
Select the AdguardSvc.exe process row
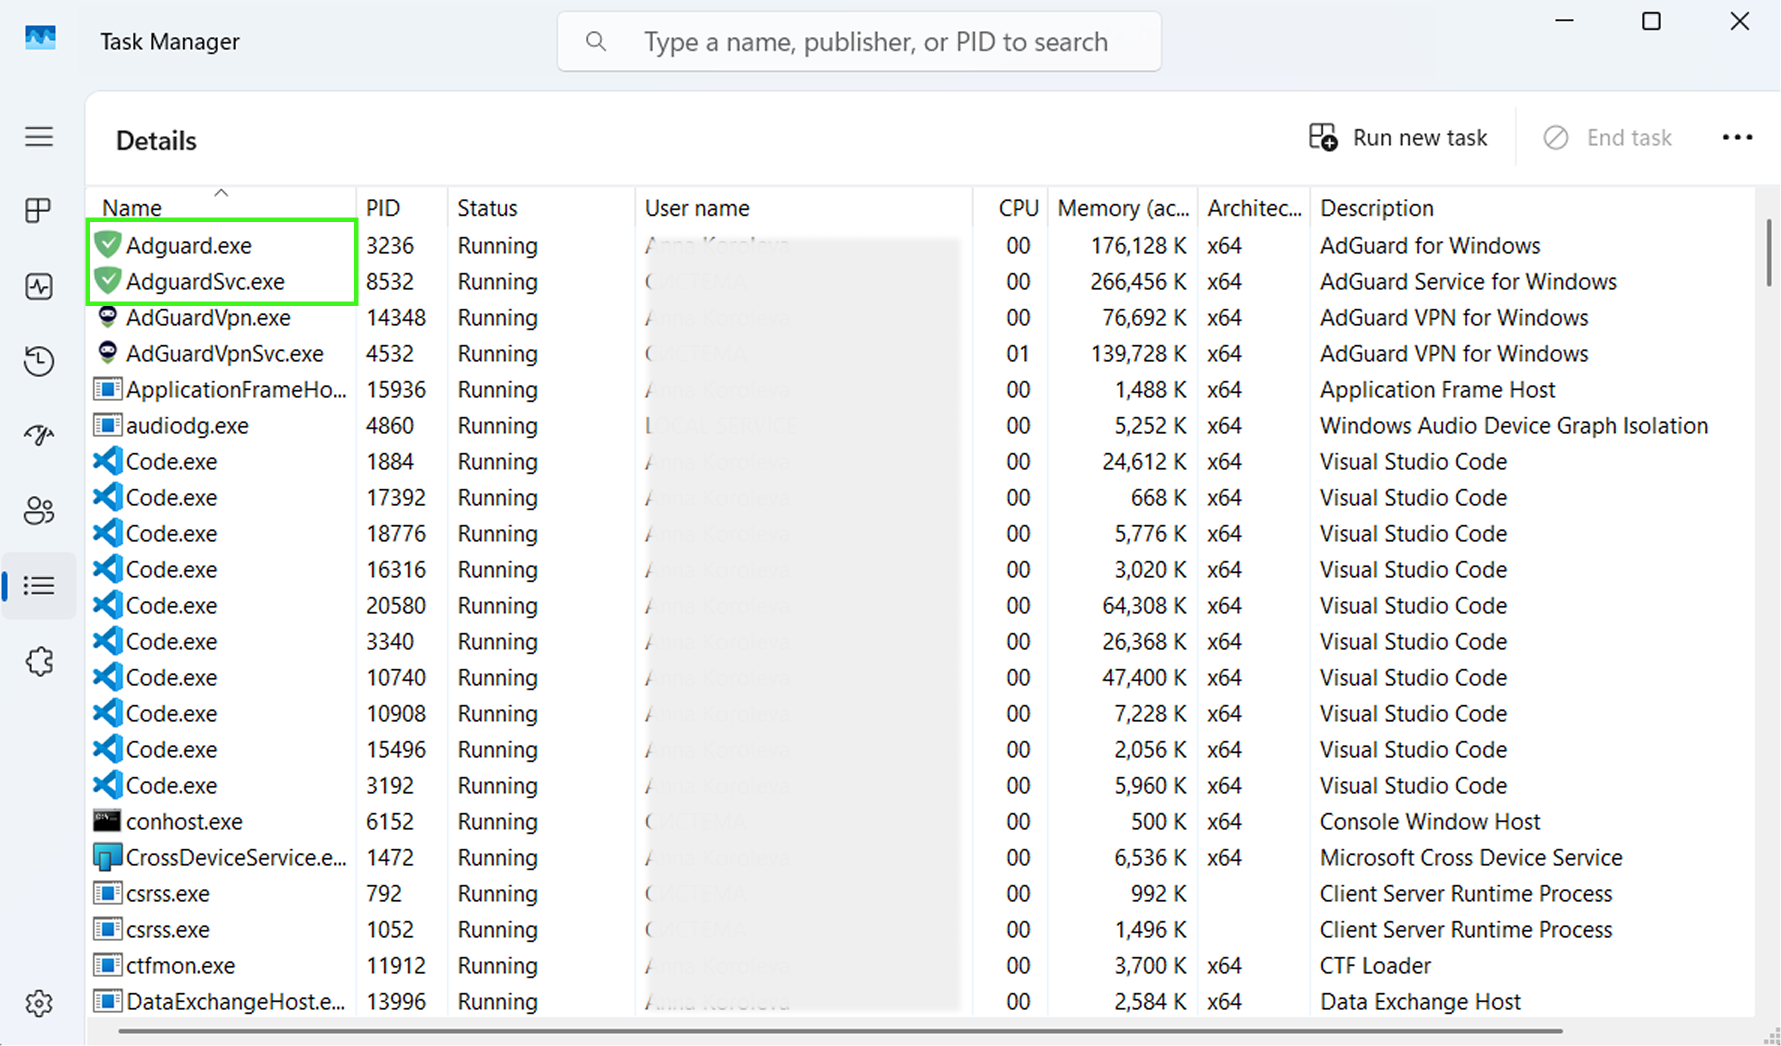pos(921,281)
